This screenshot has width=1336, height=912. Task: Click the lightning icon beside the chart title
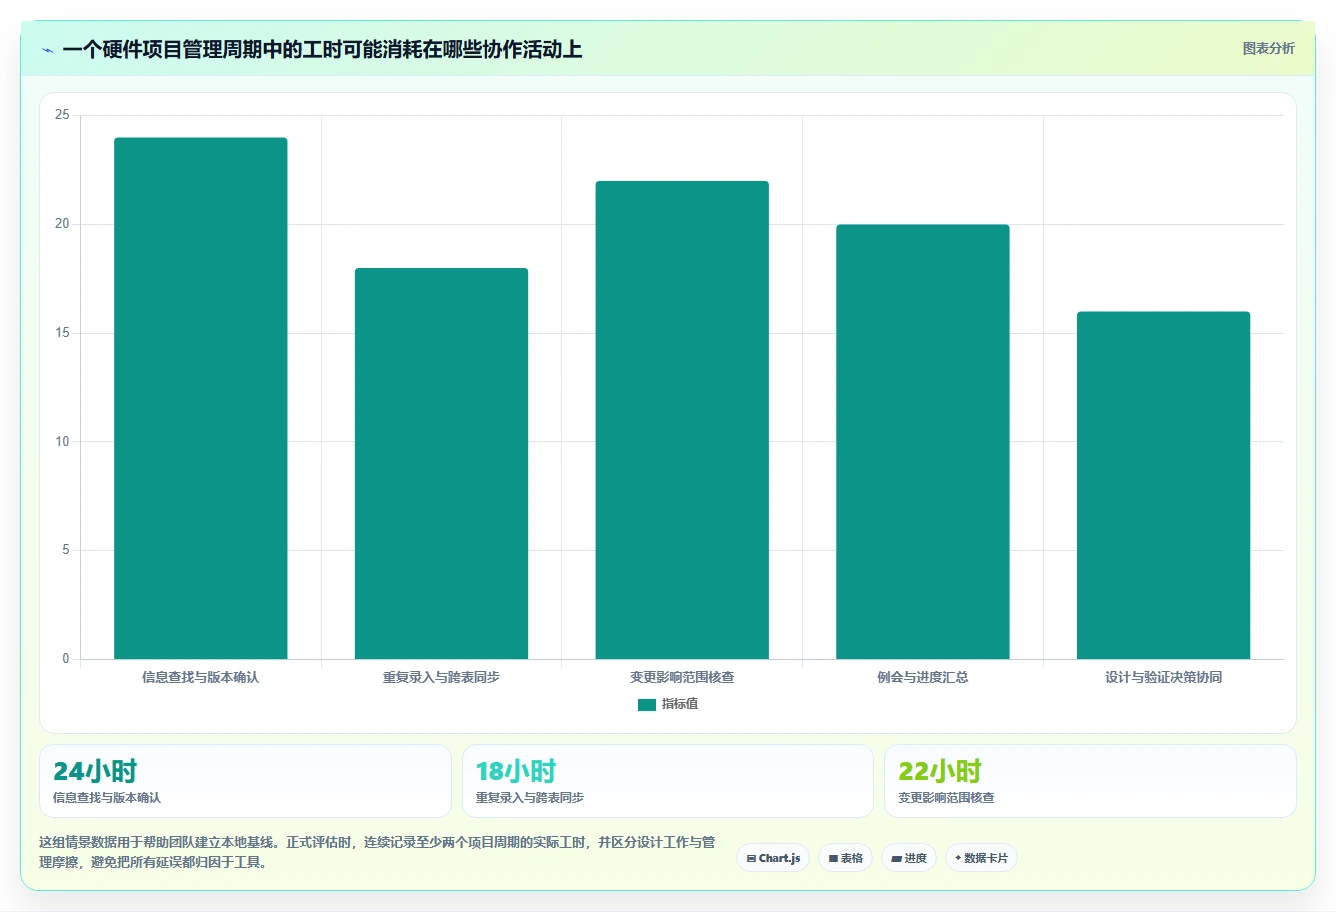point(47,50)
